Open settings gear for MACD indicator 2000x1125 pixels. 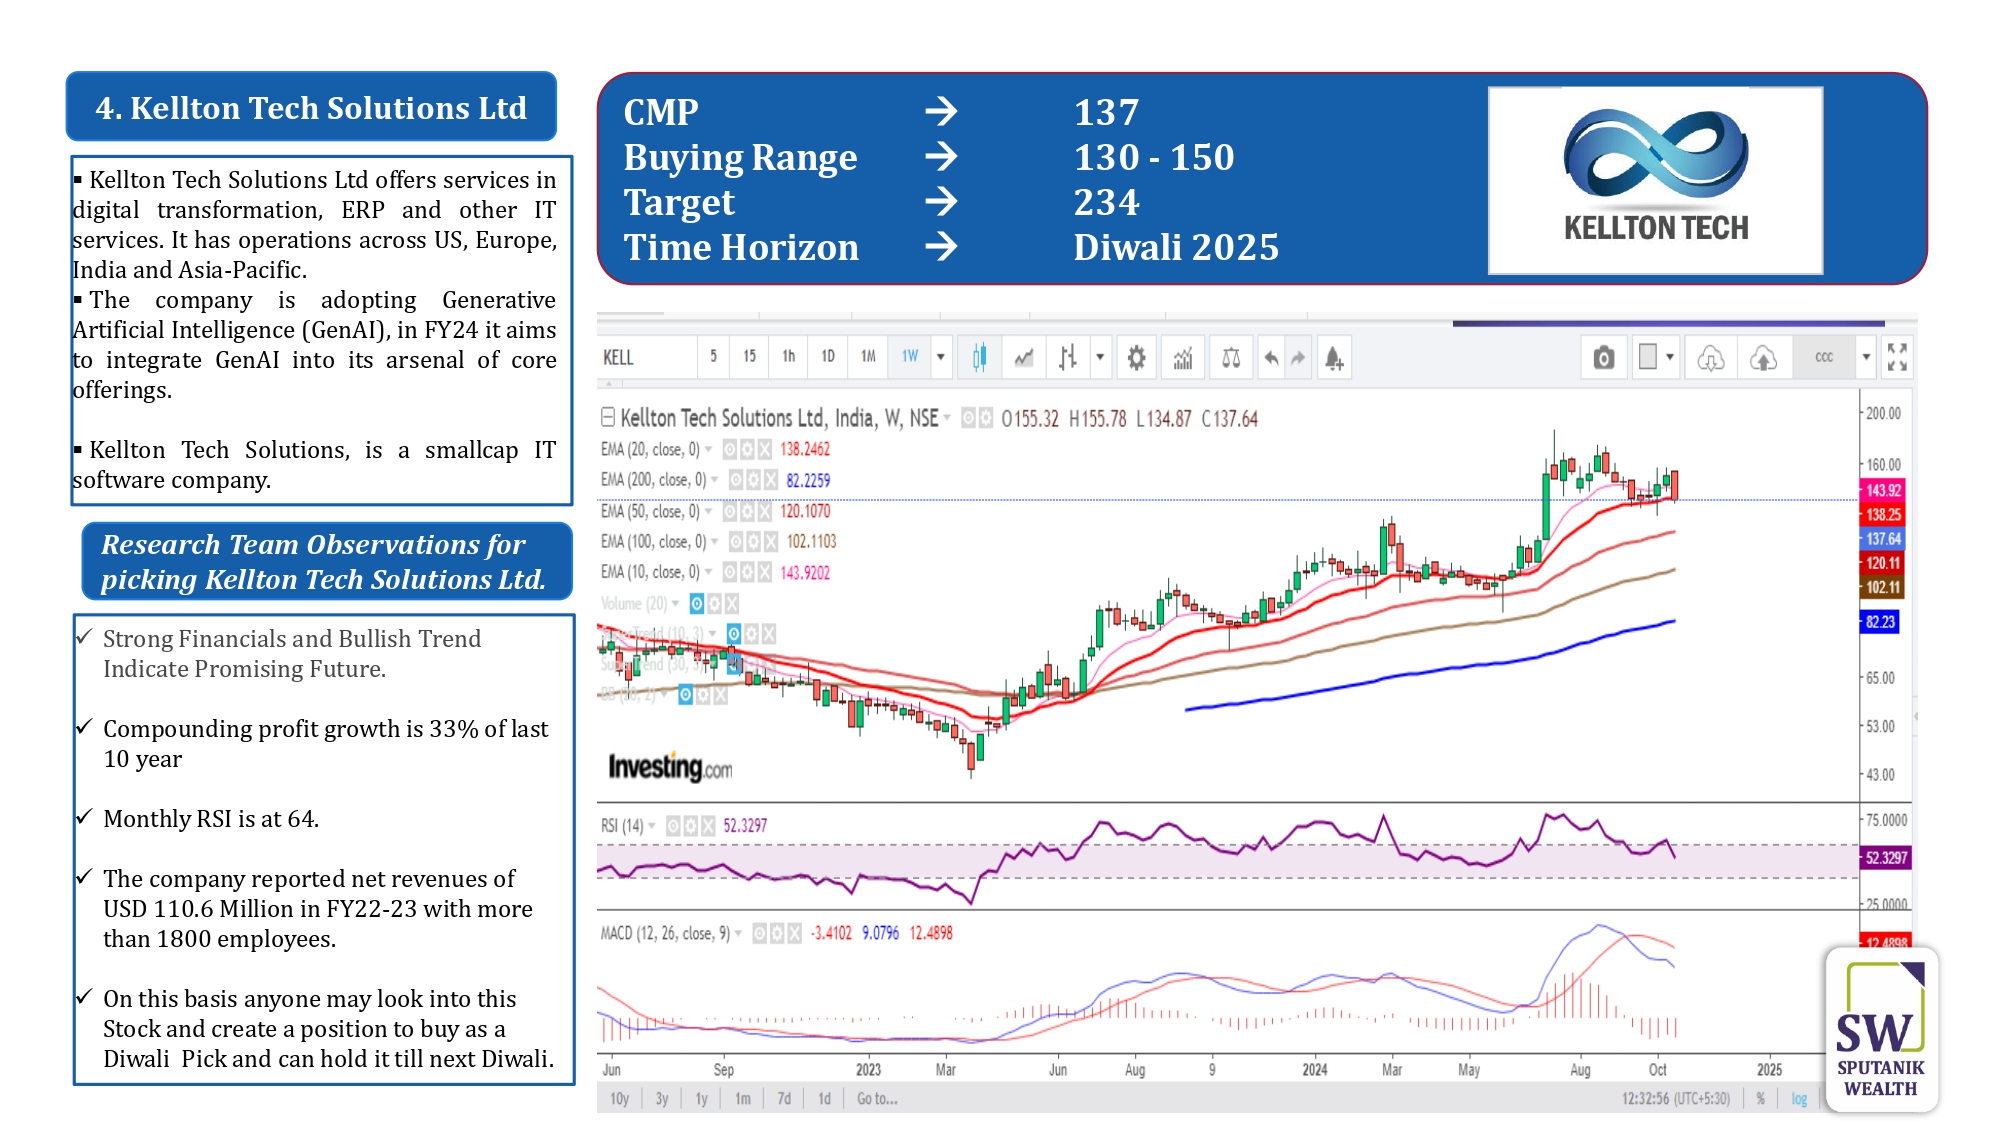pos(777,933)
